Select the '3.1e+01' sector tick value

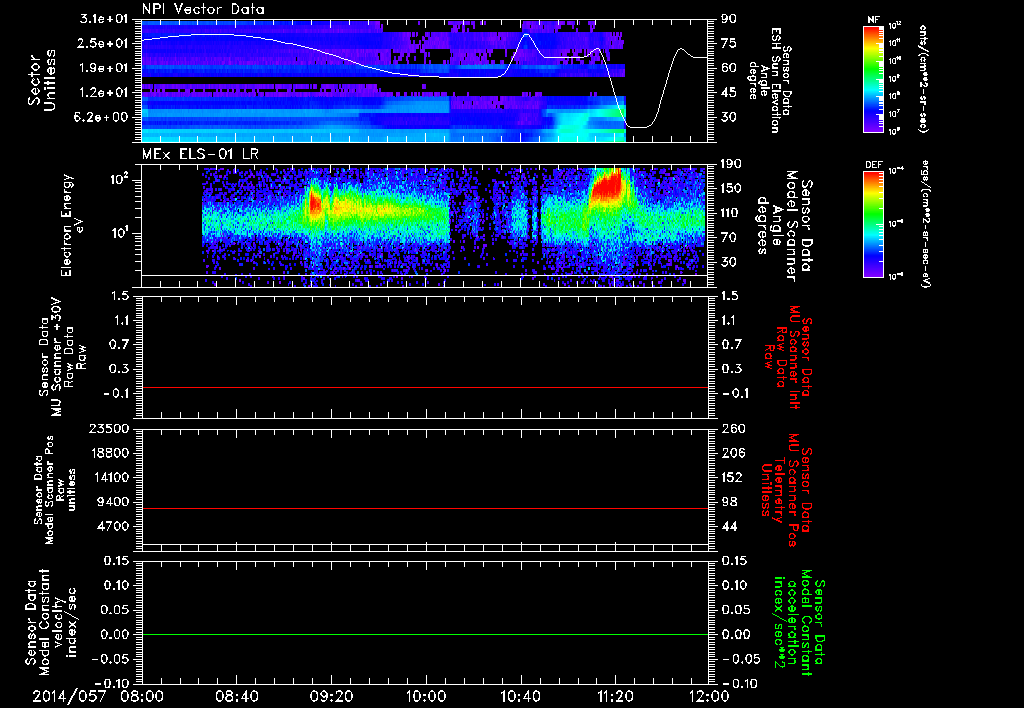[x=103, y=18]
